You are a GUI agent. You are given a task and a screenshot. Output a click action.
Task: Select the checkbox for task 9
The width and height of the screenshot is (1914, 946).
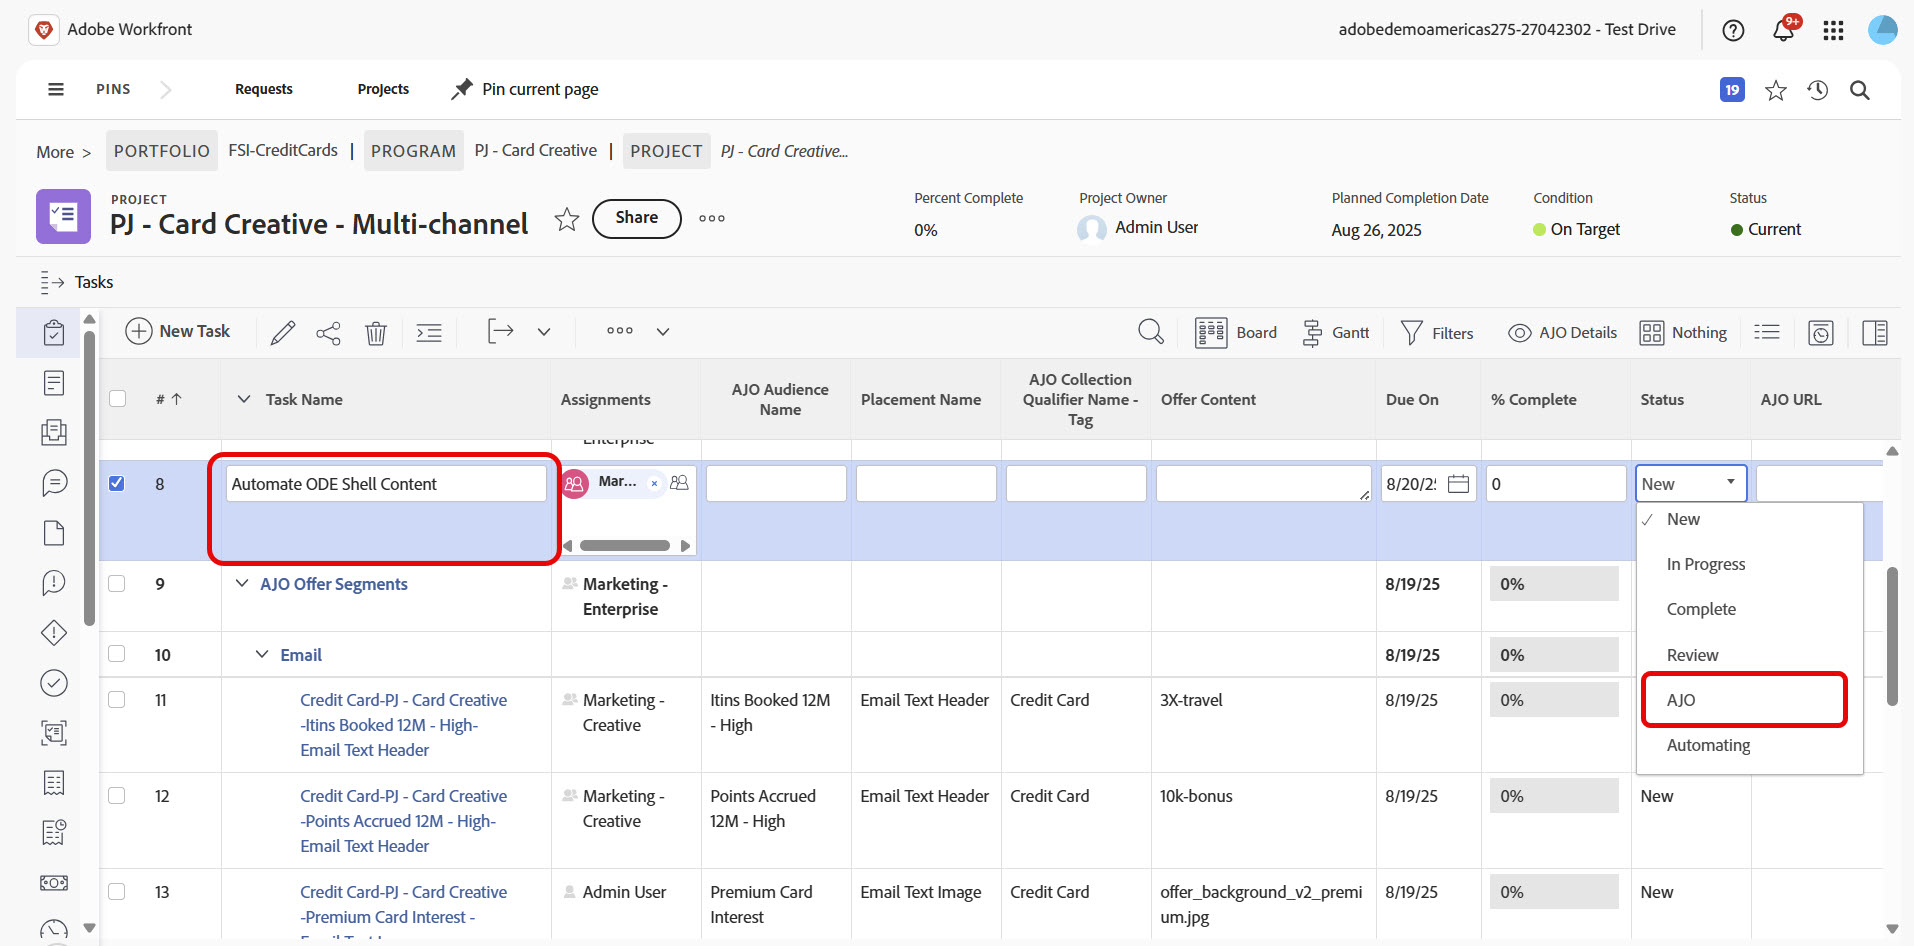coord(117,583)
